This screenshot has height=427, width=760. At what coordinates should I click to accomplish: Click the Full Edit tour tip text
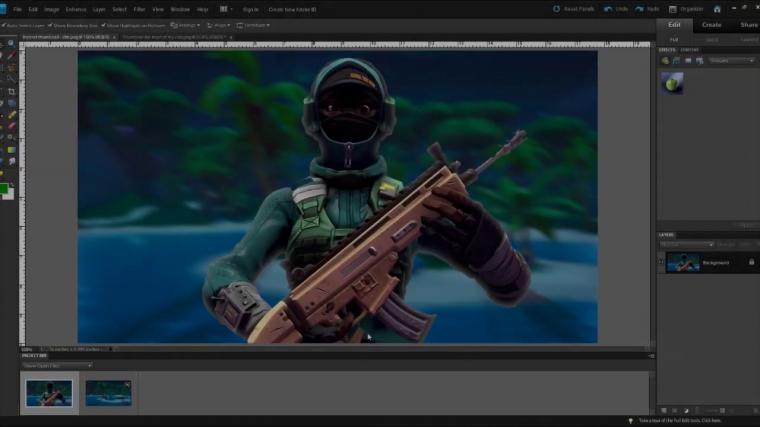point(680,421)
